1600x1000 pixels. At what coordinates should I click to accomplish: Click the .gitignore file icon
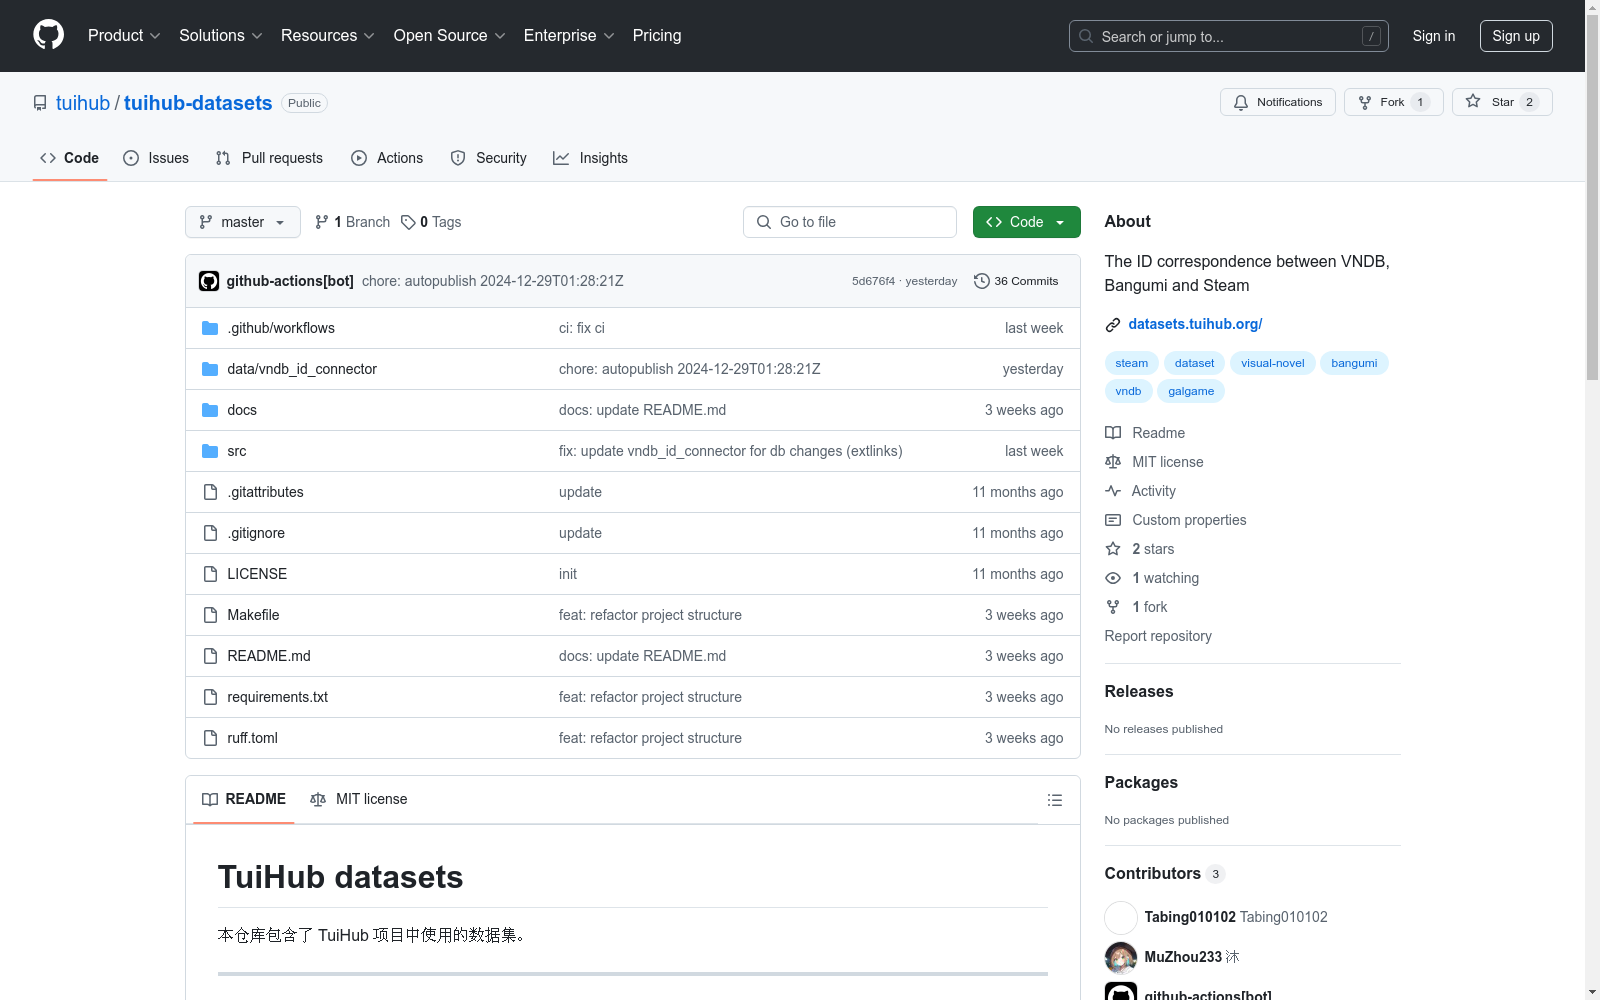tap(210, 533)
